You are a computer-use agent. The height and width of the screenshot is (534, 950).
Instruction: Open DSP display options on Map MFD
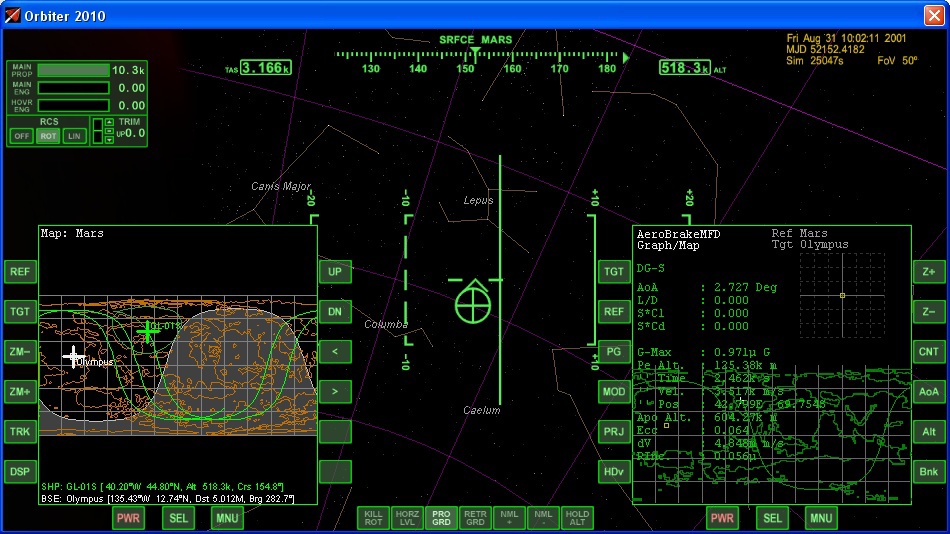(20, 471)
